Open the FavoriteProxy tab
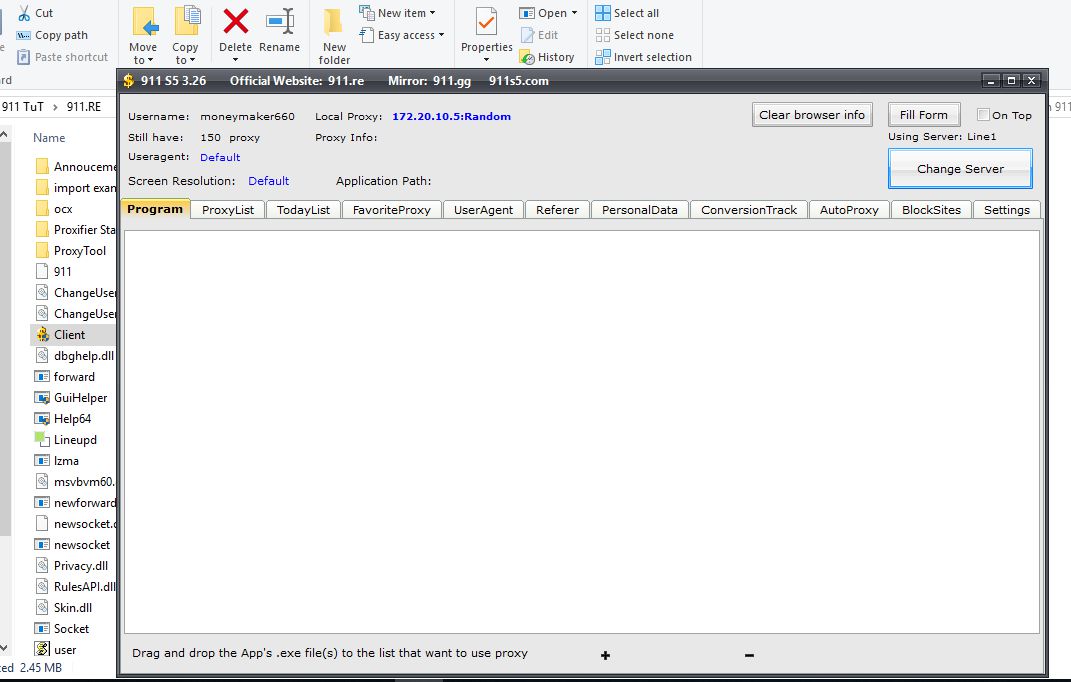The image size is (1071, 682). pyautogui.click(x=392, y=210)
